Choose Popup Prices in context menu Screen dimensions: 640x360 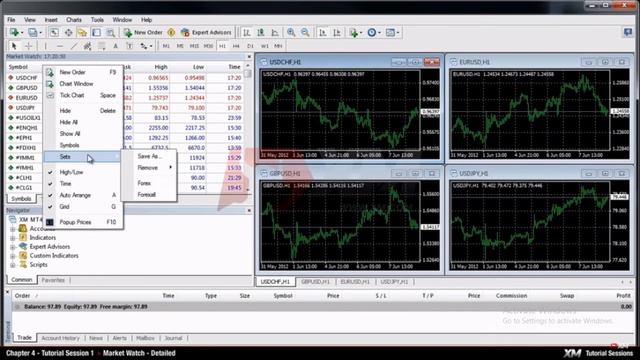(83, 222)
